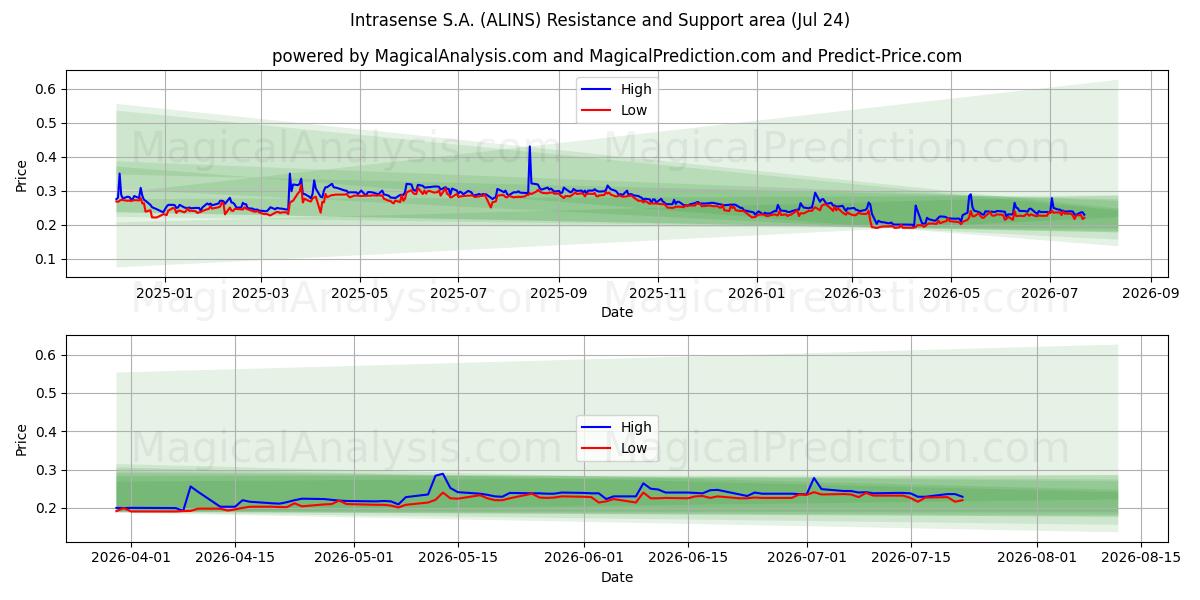Click the '2025-11' x-axis label in top chart
Viewport: 1200px width, 600px height.
coord(658,293)
